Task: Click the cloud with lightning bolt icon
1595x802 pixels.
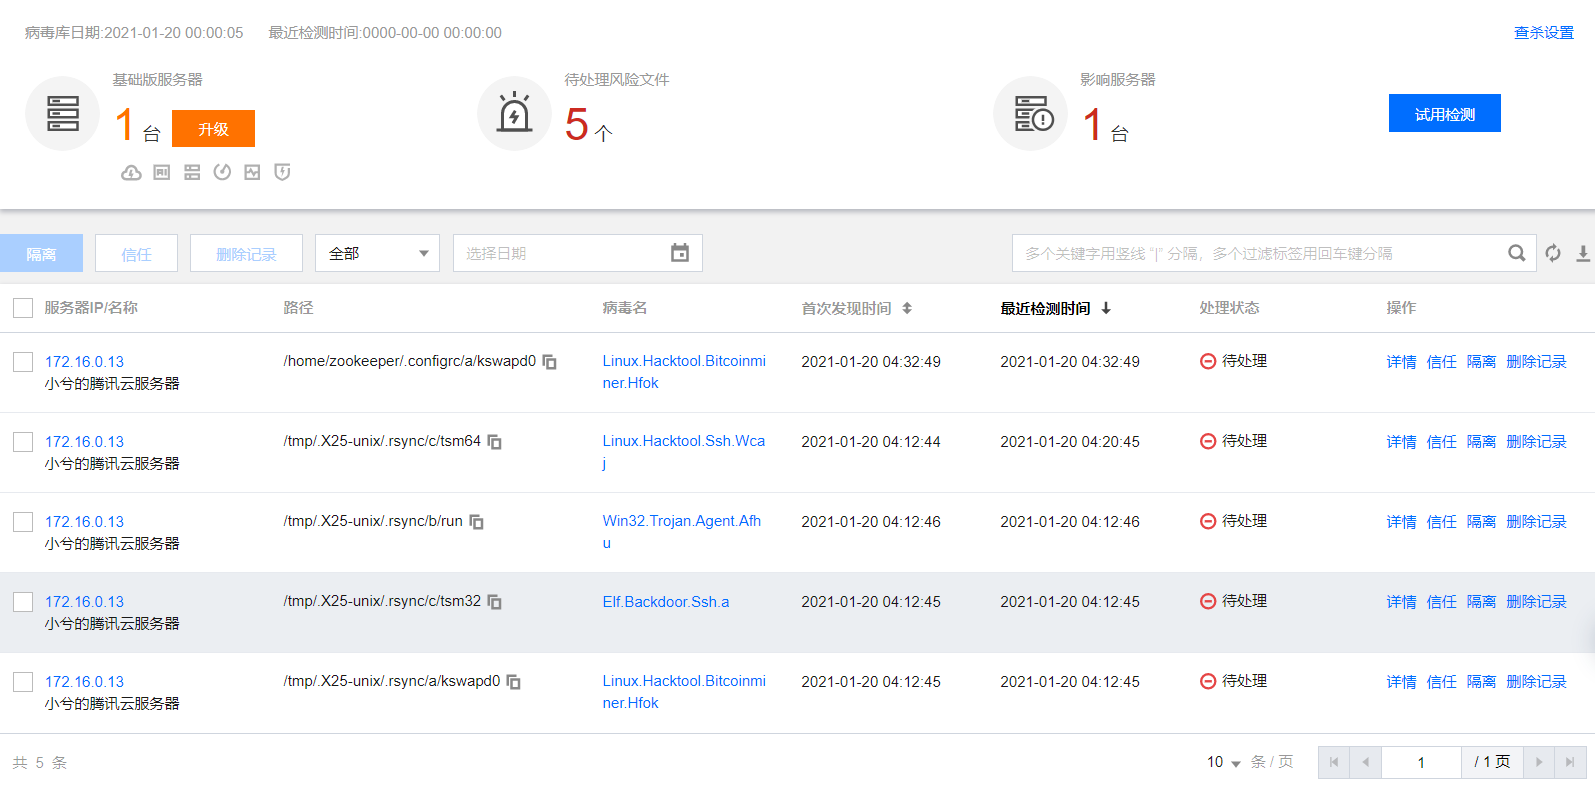Action: pyautogui.click(x=131, y=173)
